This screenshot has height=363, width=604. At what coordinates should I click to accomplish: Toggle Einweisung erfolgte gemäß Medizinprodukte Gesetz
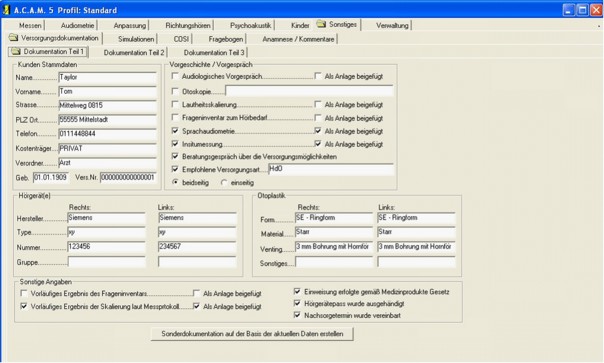point(297,291)
